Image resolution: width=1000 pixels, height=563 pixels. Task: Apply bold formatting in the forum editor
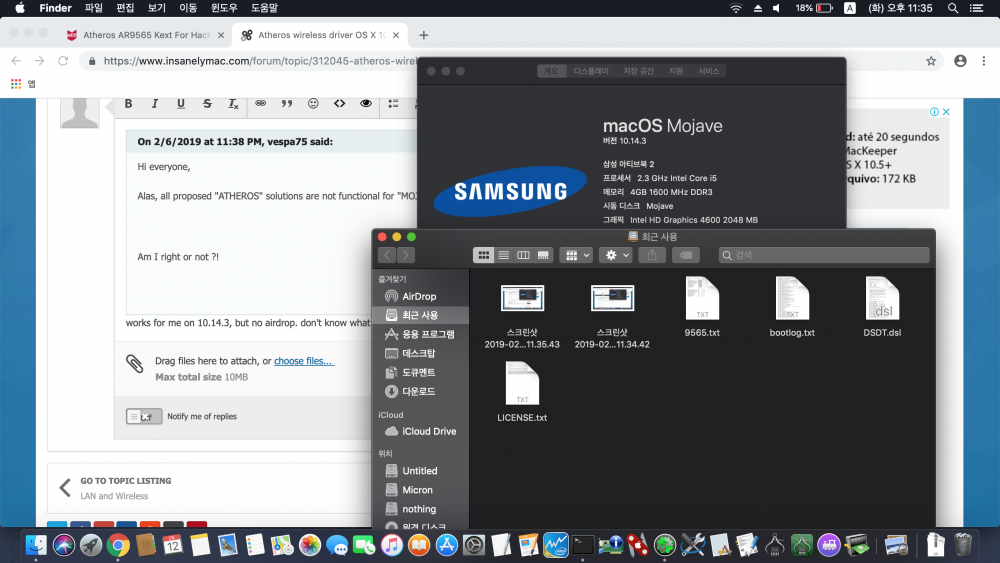(x=128, y=103)
